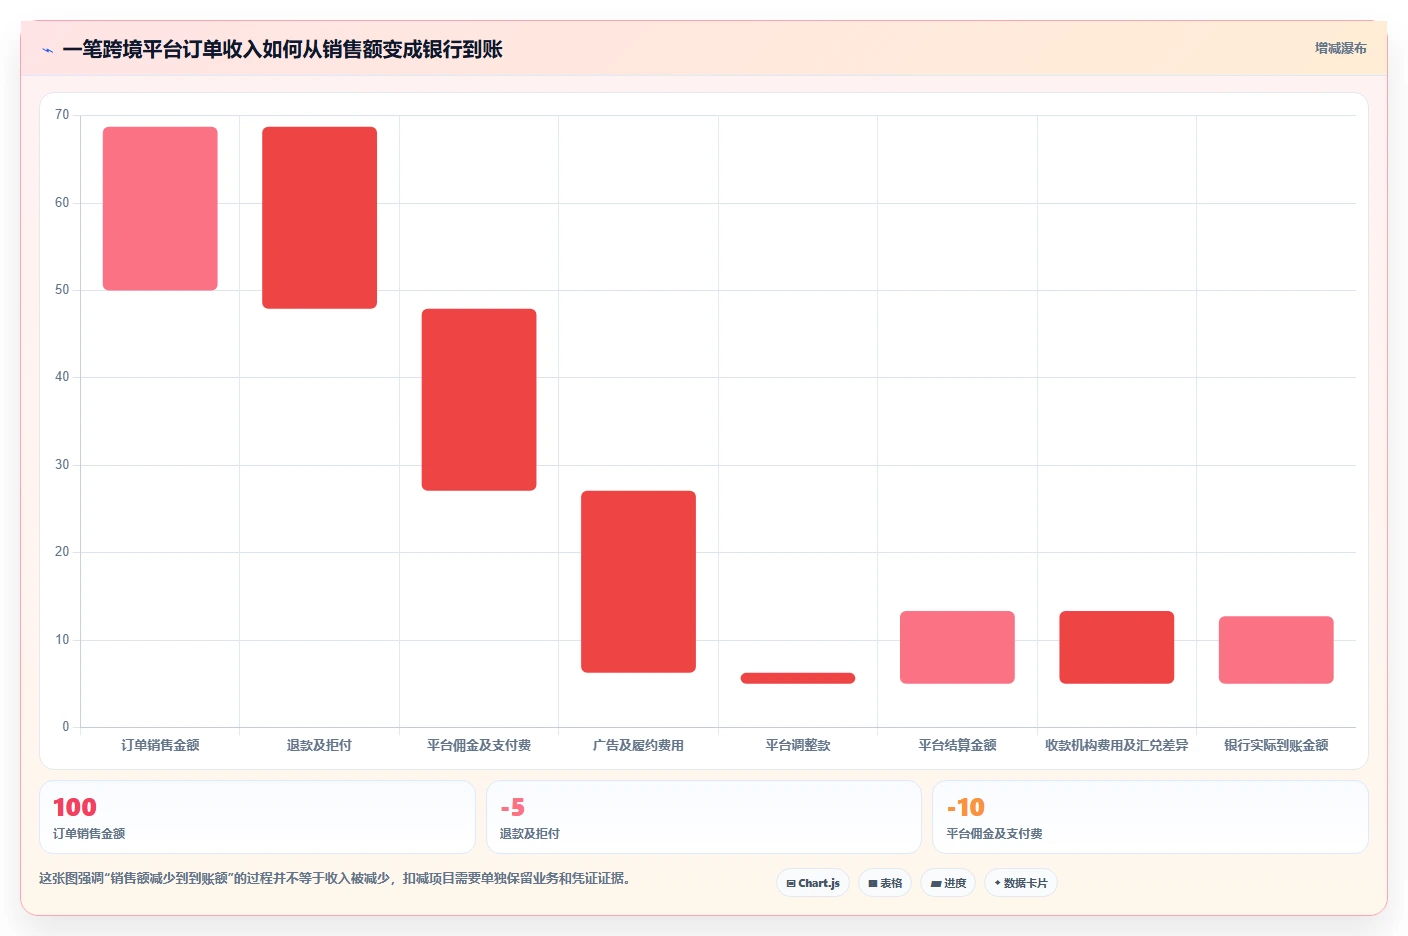Click x-axis label 银行实际到账金额
The image size is (1408, 936).
tap(1276, 745)
